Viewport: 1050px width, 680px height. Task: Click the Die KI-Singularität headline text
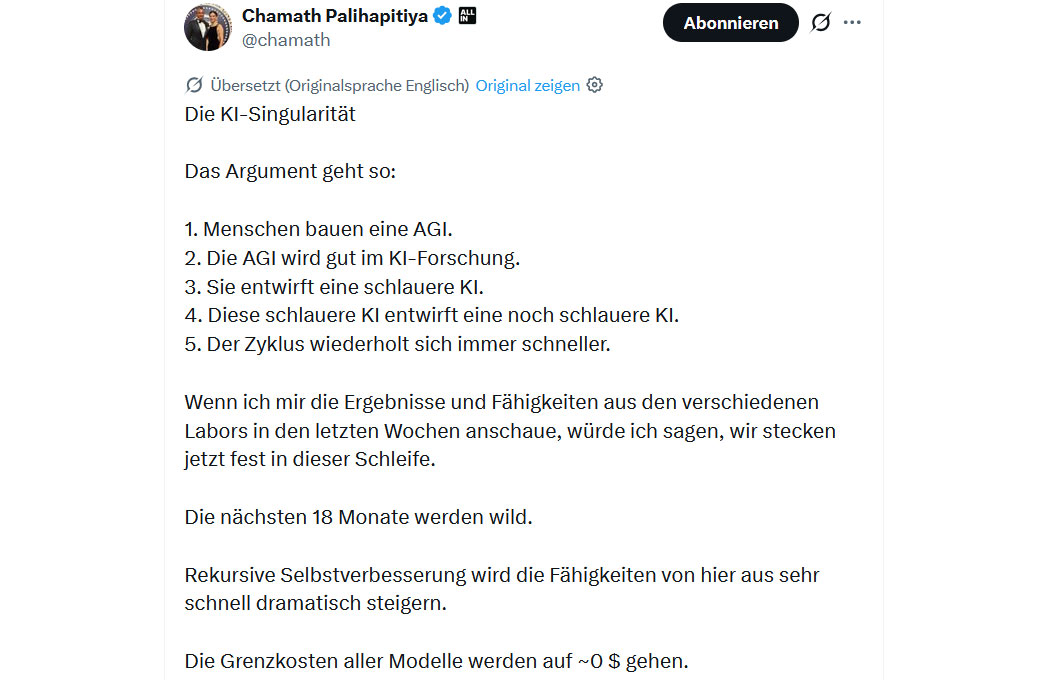270,114
